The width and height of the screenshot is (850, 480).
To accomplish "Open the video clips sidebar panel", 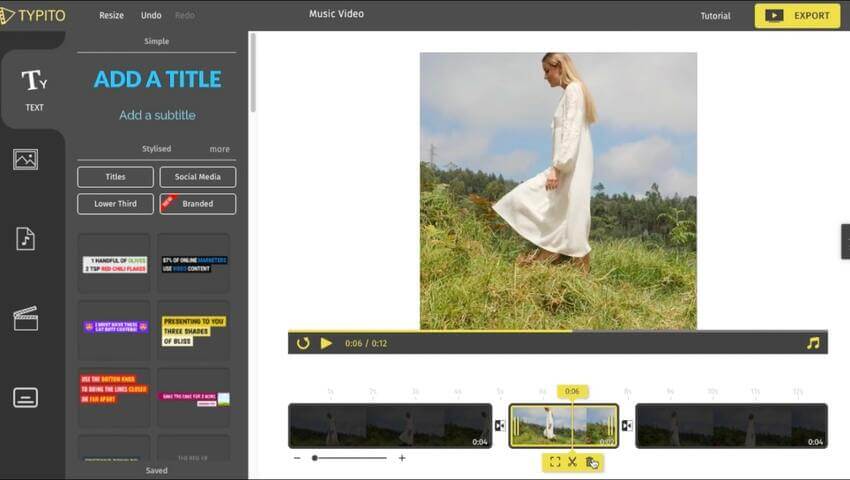I will tap(25, 318).
